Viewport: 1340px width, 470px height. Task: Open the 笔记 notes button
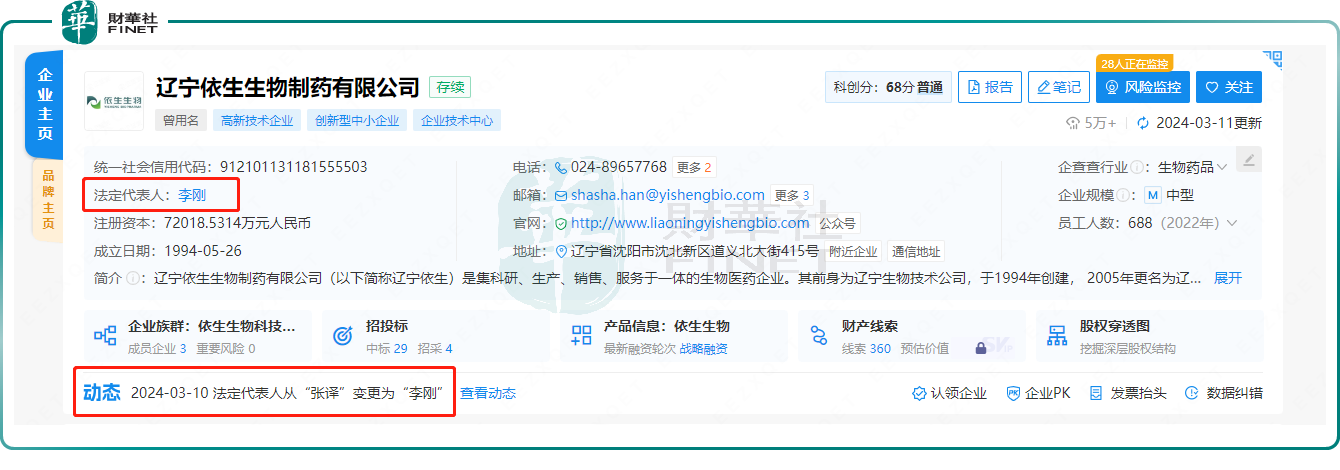click(x=1059, y=87)
